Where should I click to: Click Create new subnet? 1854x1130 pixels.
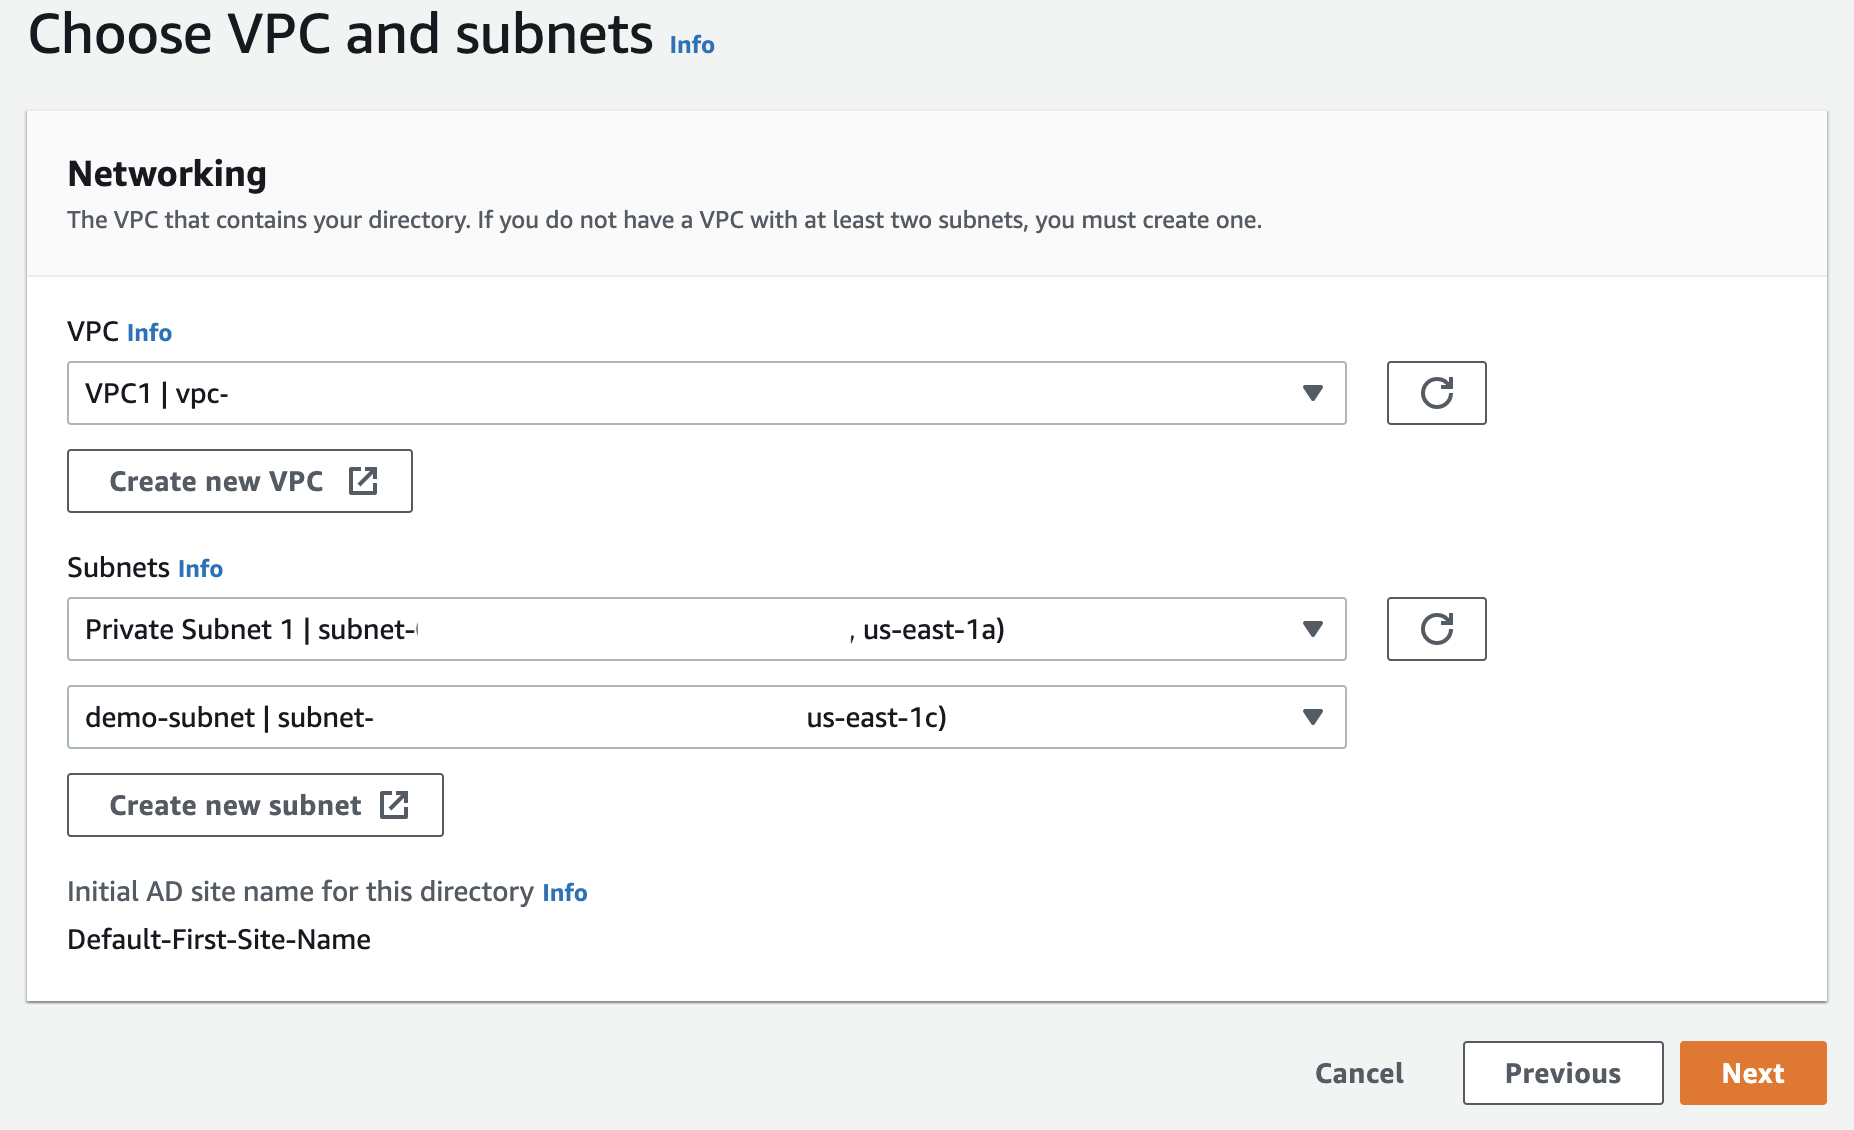[x=254, y=804]
